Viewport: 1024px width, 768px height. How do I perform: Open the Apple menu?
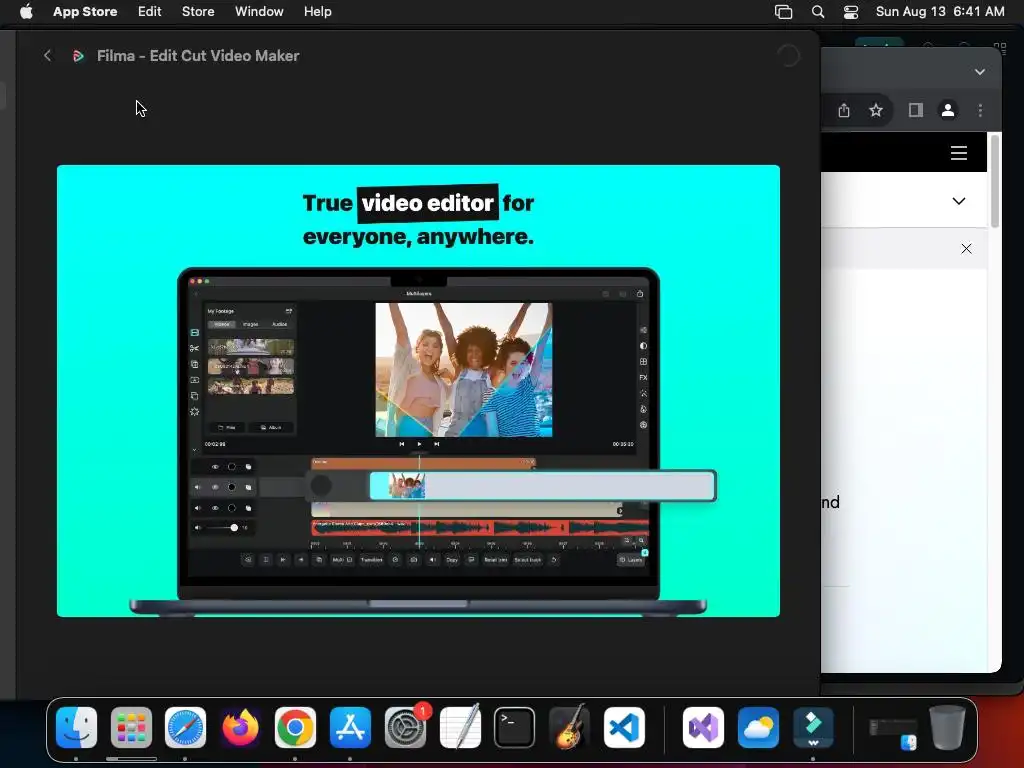(x=26, y=11)
